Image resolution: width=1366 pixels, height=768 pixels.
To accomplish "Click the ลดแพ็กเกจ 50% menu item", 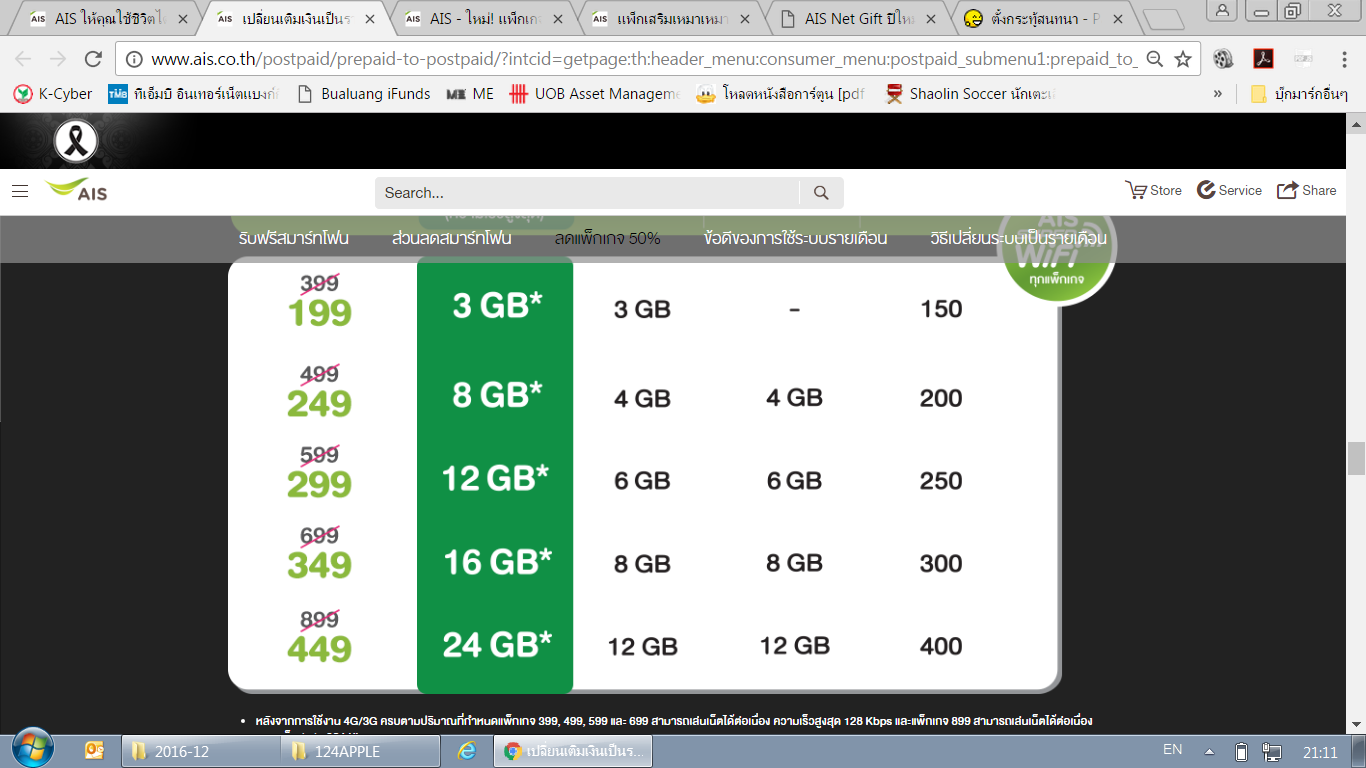I will click(x=608, y=239).
